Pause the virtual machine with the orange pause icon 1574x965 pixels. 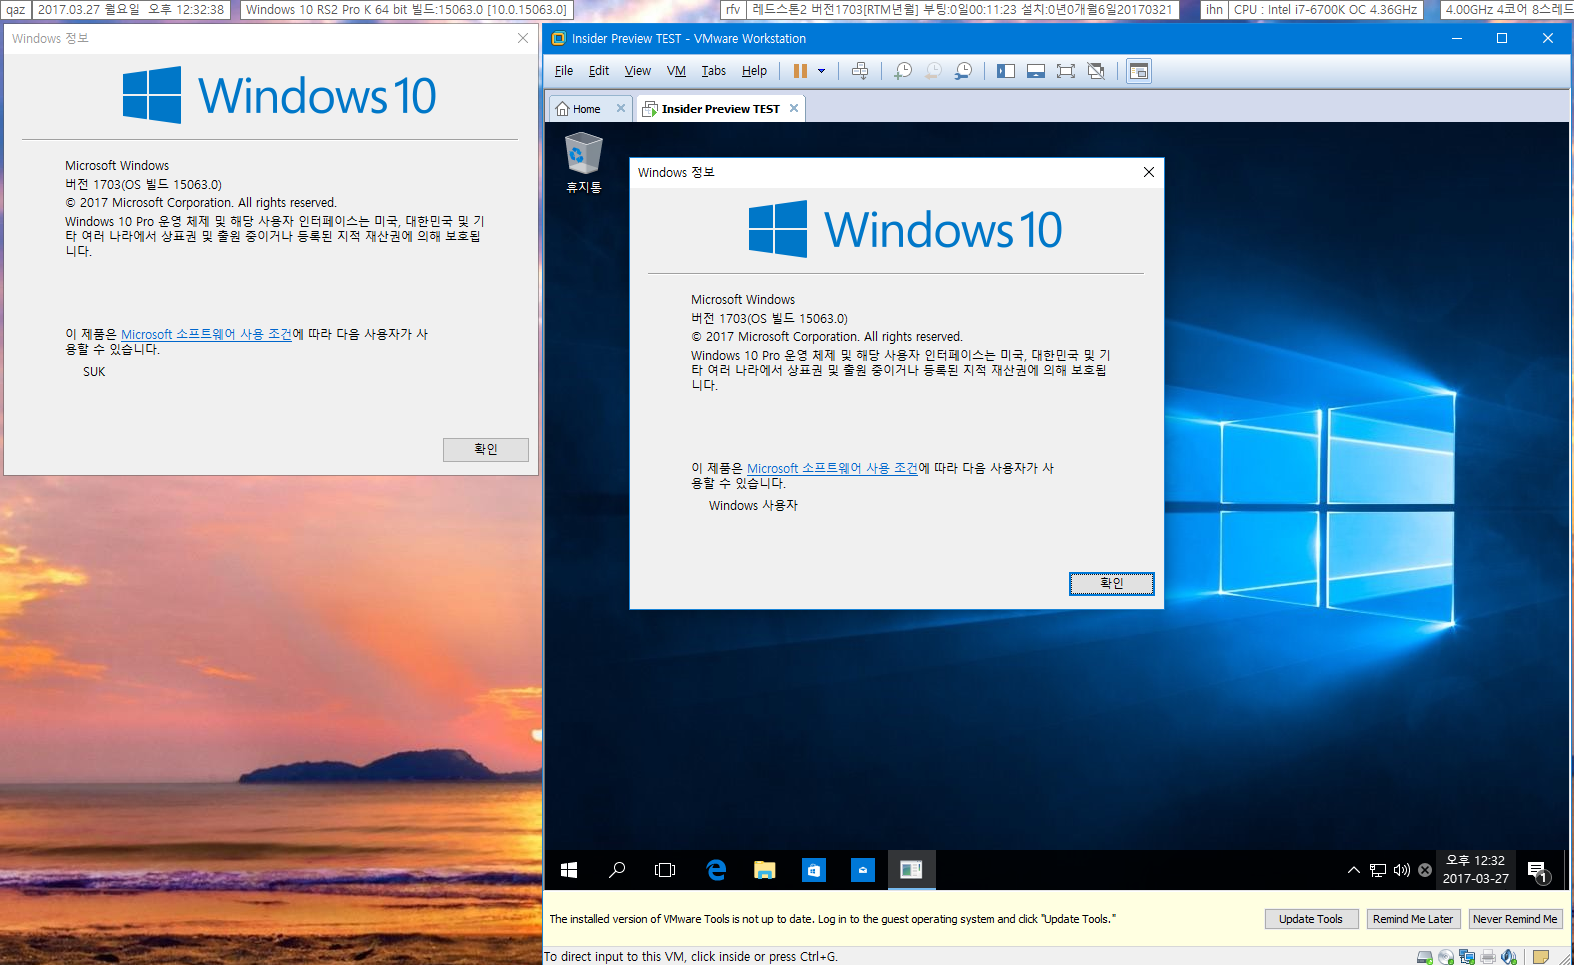tap(800, 71)
